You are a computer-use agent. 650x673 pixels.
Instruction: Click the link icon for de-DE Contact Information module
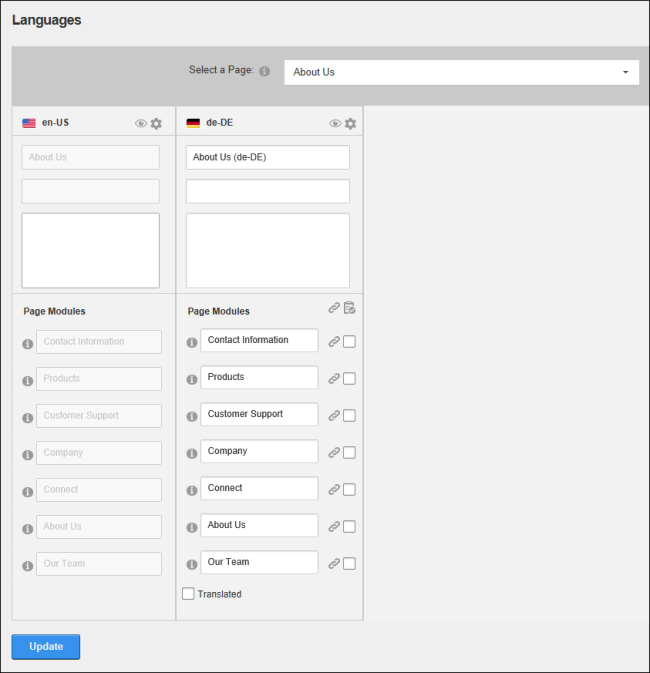tap(334, 342)
